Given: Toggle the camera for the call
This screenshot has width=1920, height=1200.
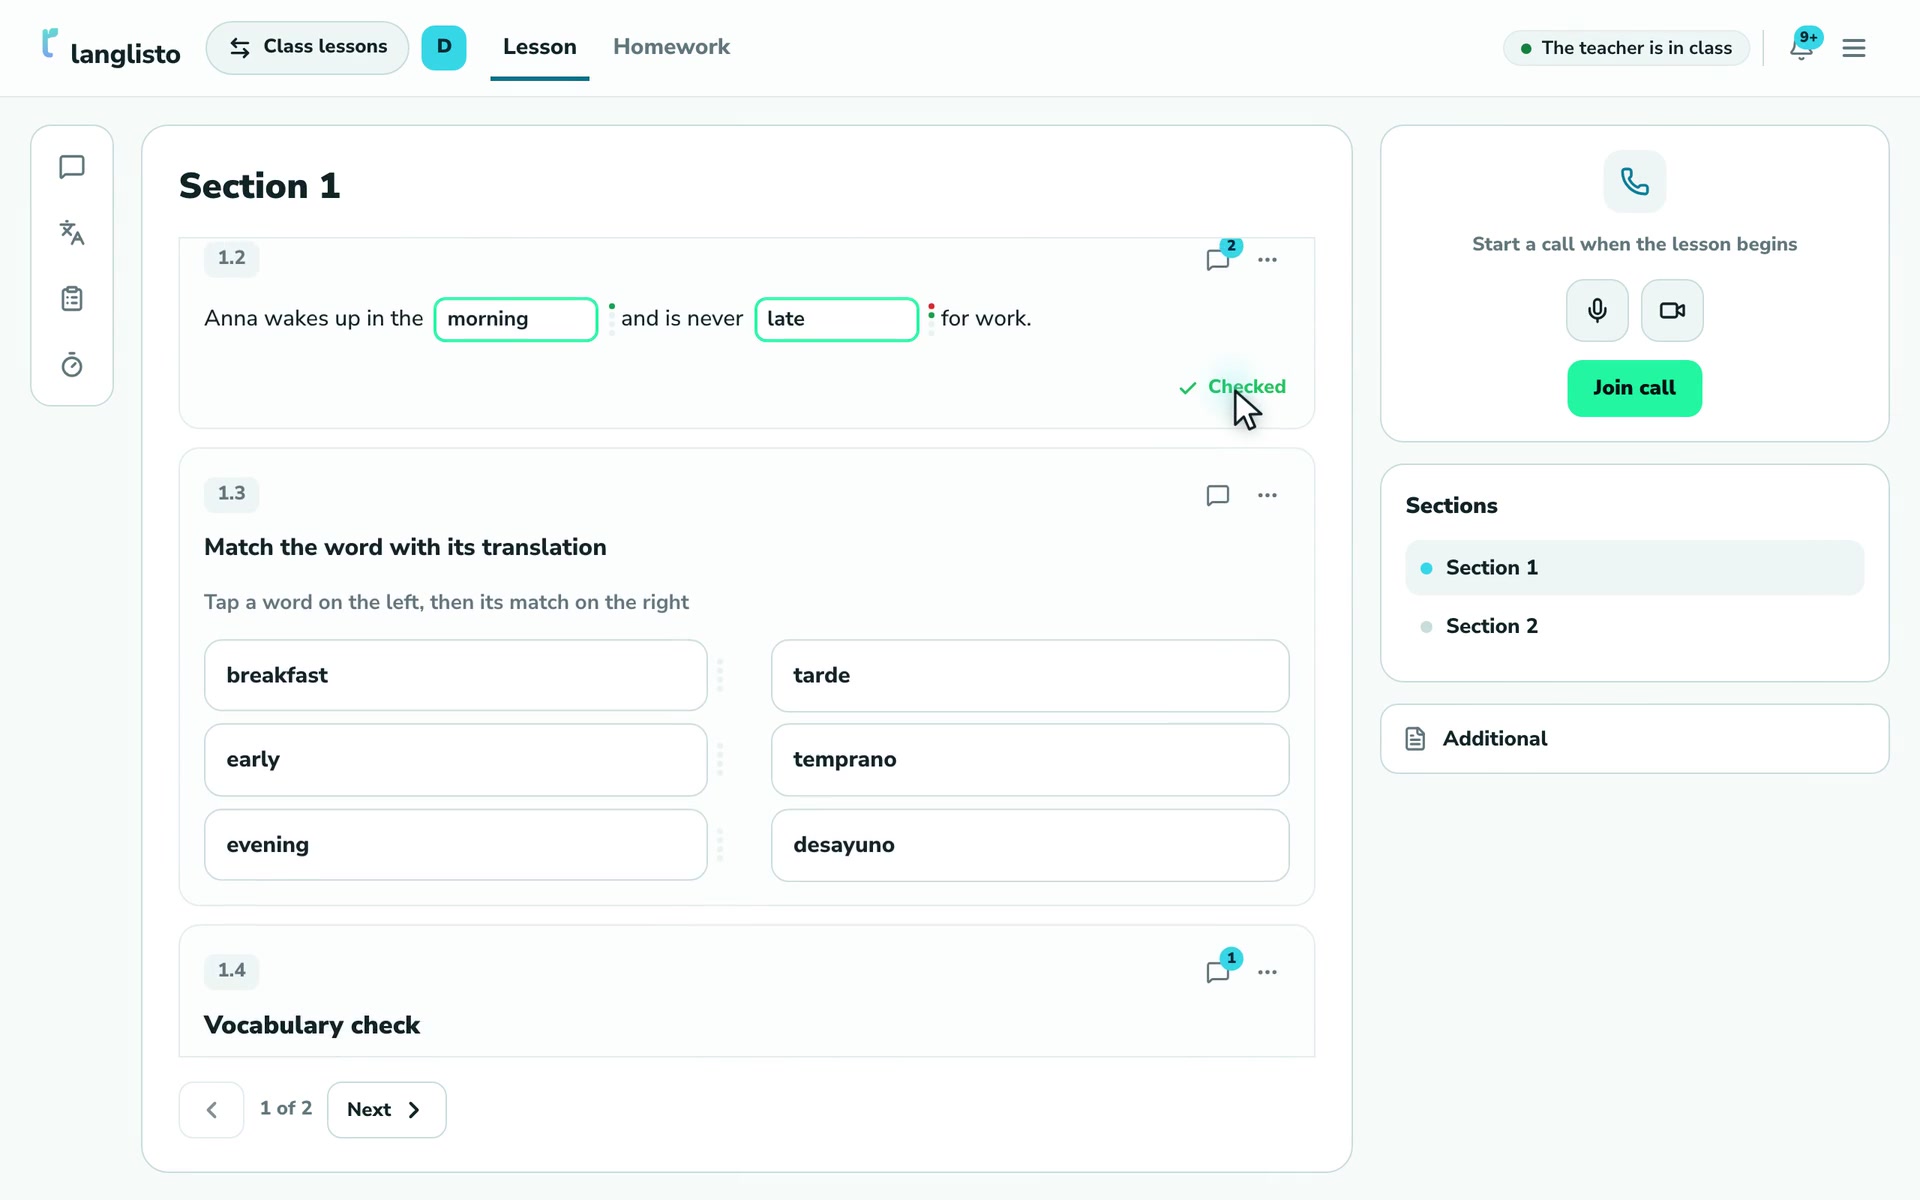Looking at the screenshot, I should coord(1672,310).
